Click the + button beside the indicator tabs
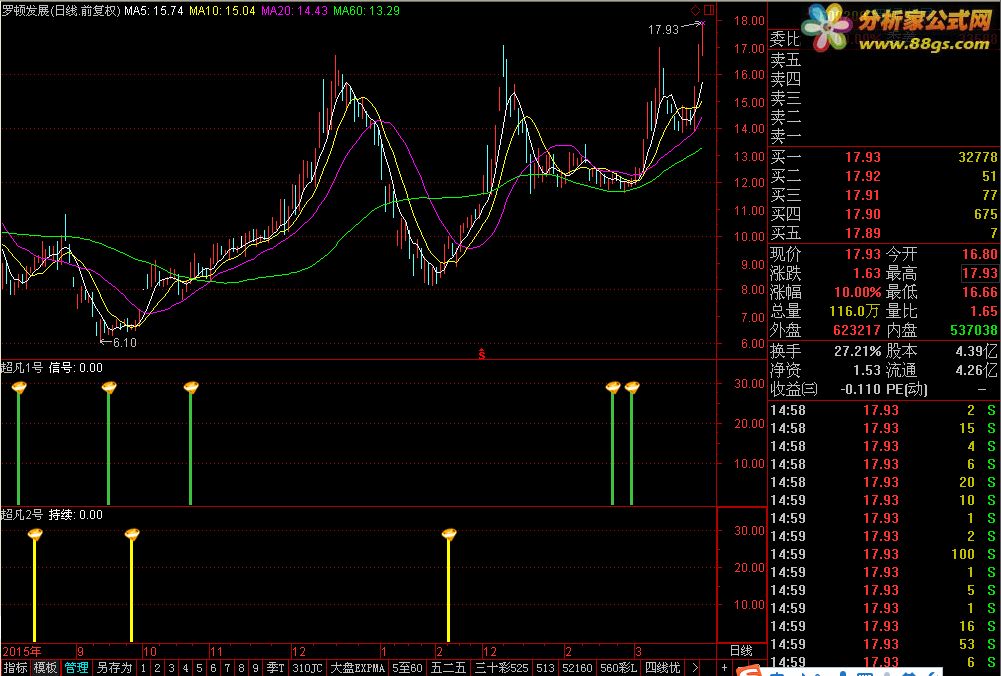Screen dimensions: 1001x676 click(723, 668)
